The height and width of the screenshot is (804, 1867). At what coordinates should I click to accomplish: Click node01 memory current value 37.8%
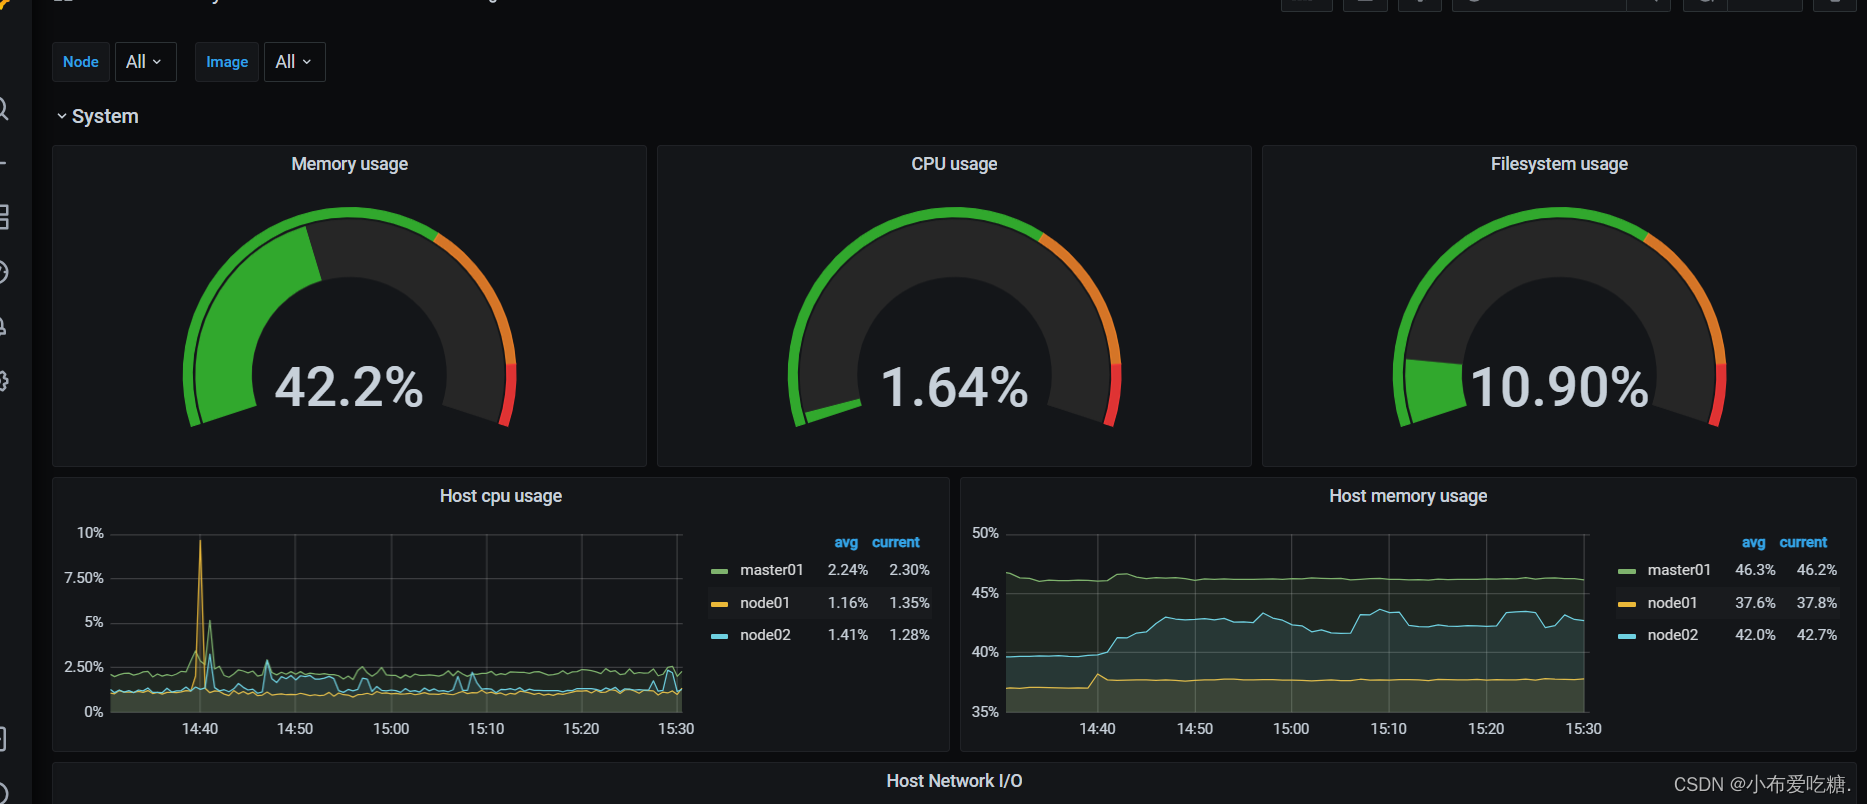[x=1817, y=603]
